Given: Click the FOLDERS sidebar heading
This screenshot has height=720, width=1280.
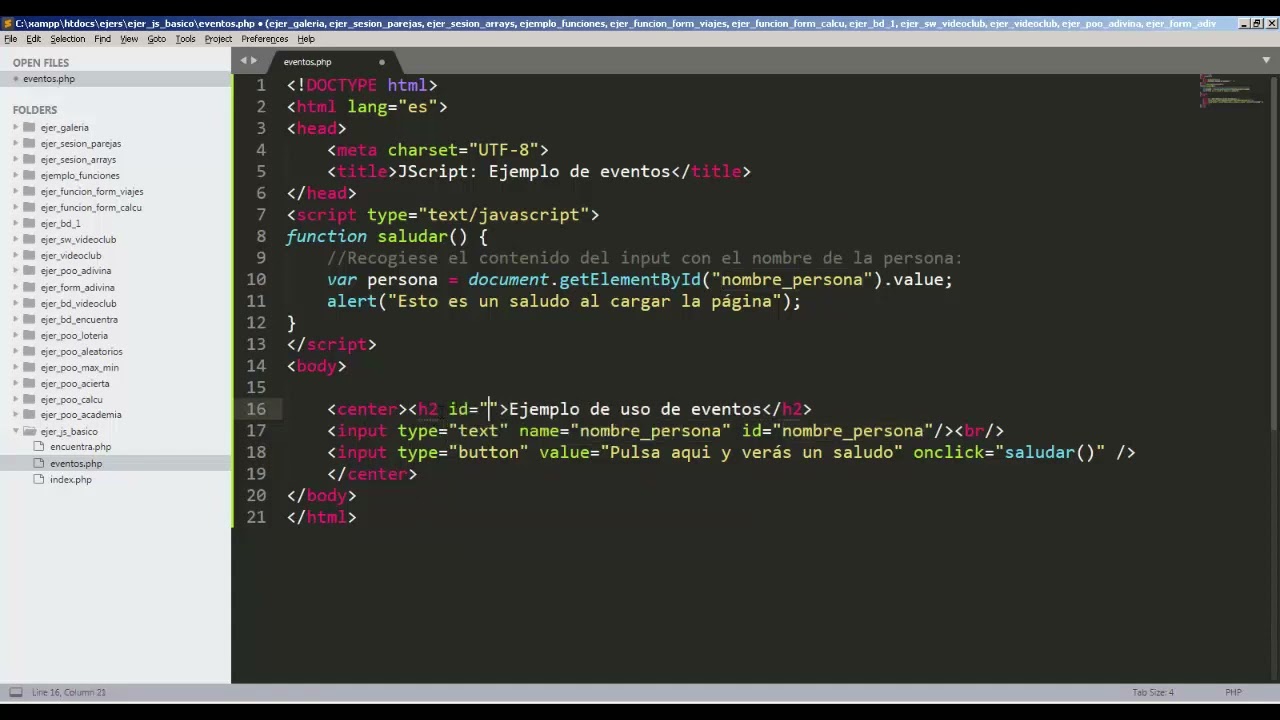Looking at the screenshot, I should [35, 110].
